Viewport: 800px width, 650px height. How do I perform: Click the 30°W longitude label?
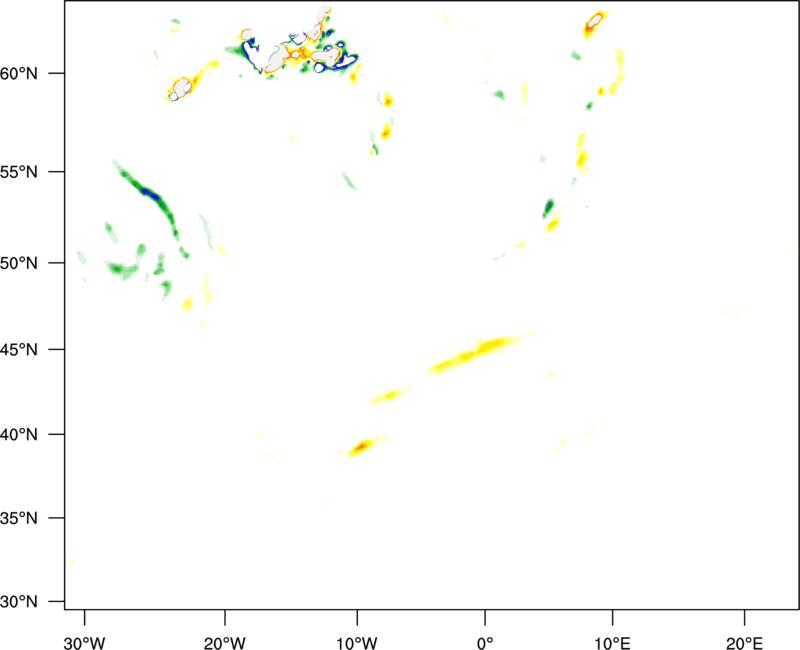click(85, 643)
